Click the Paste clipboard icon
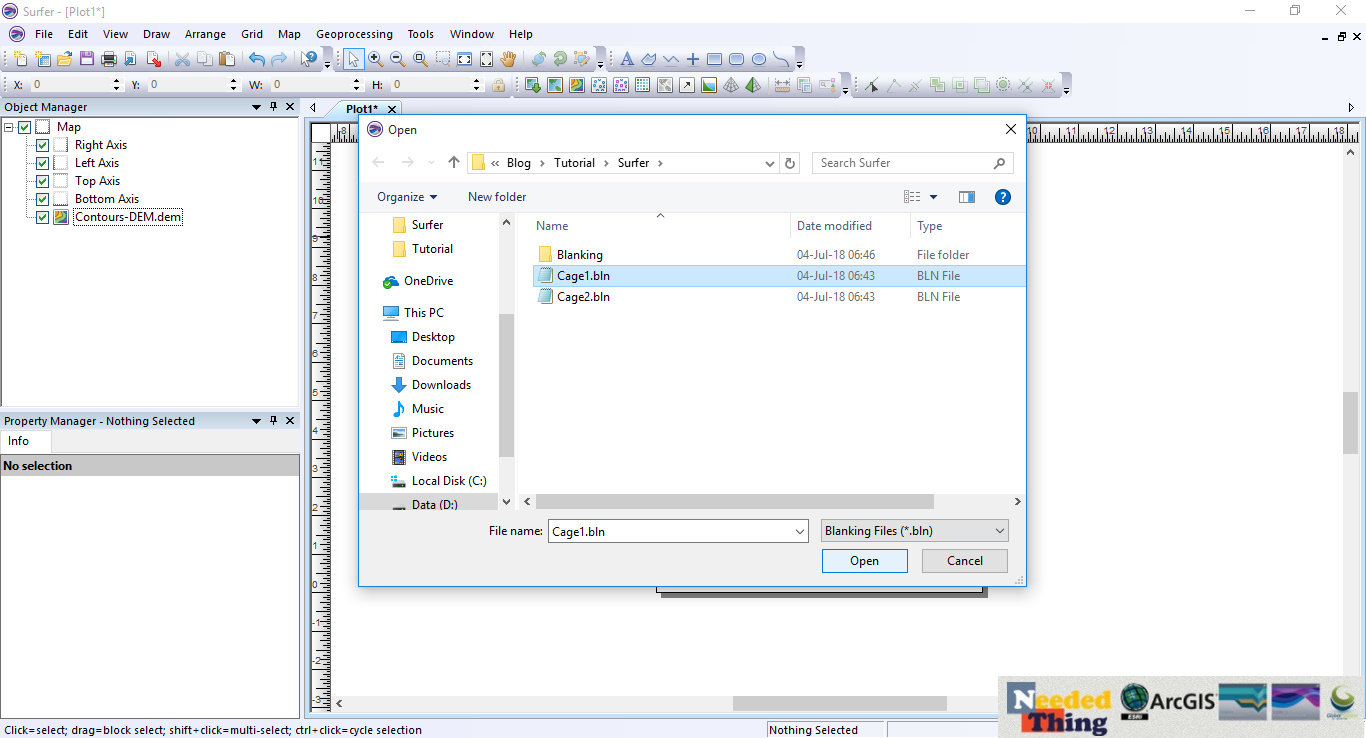The image size is (1366, 738). pos(227,59)
